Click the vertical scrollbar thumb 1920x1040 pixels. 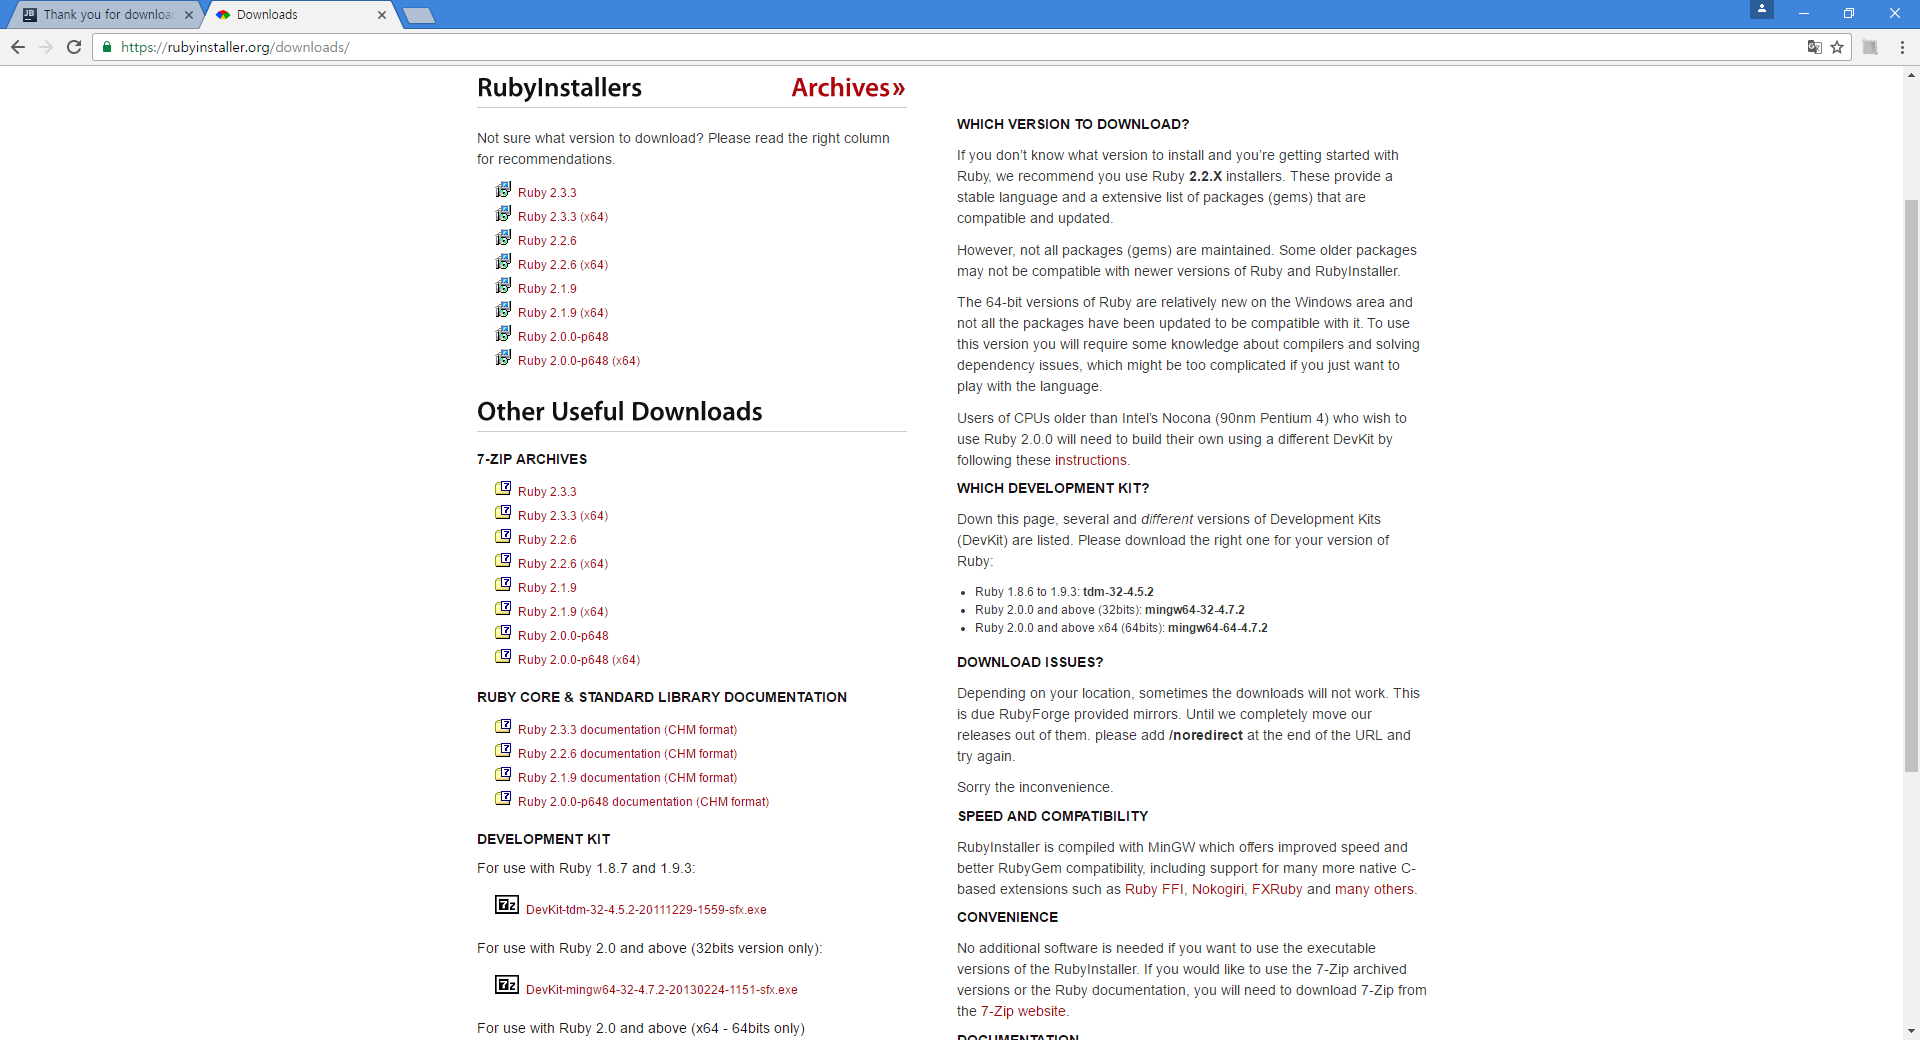pyautogui.click(x=1911, y=485)
